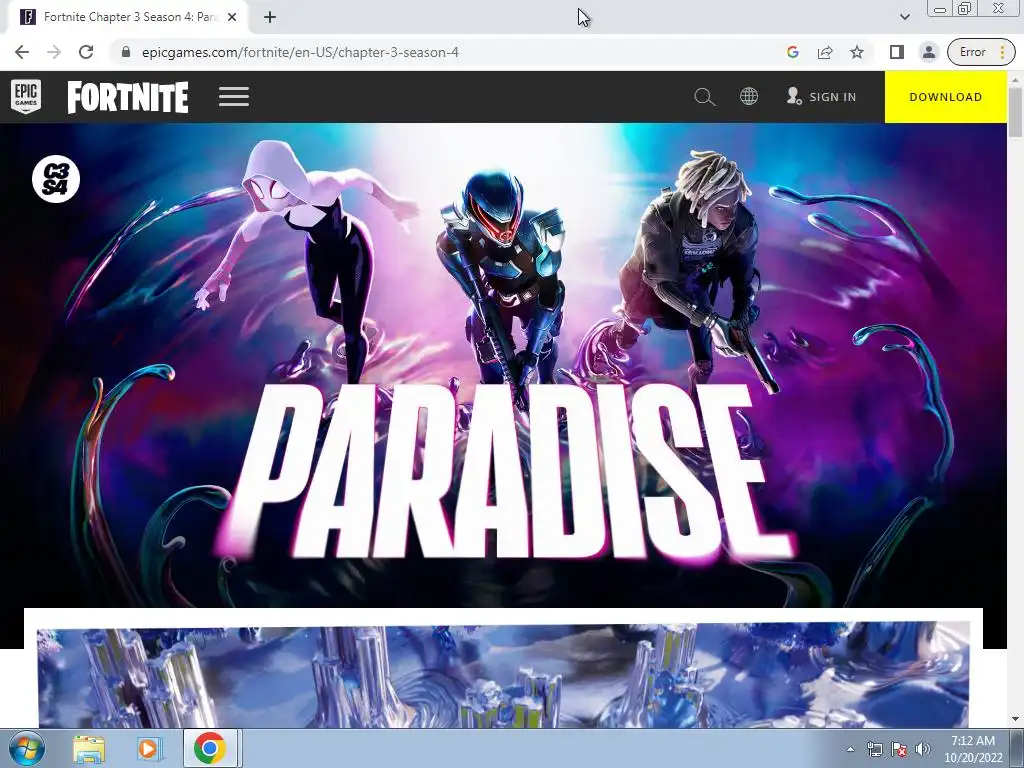Image resolution: width=1024 pixels, height=768 pixels.
Task: Bookmark this page with star
Action: click(x=857, y=52)
